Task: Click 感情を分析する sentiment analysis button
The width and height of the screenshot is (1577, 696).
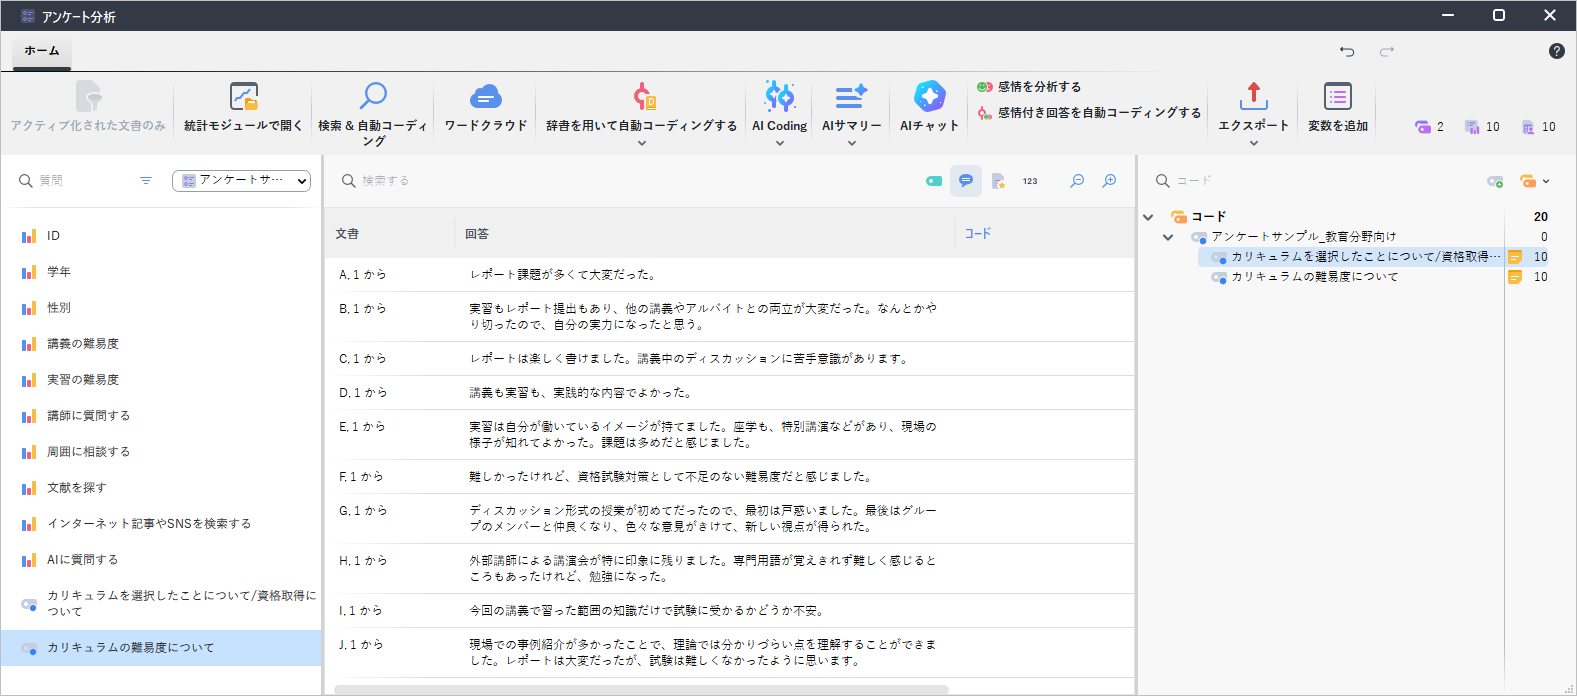Action: tap(1039, 87)
